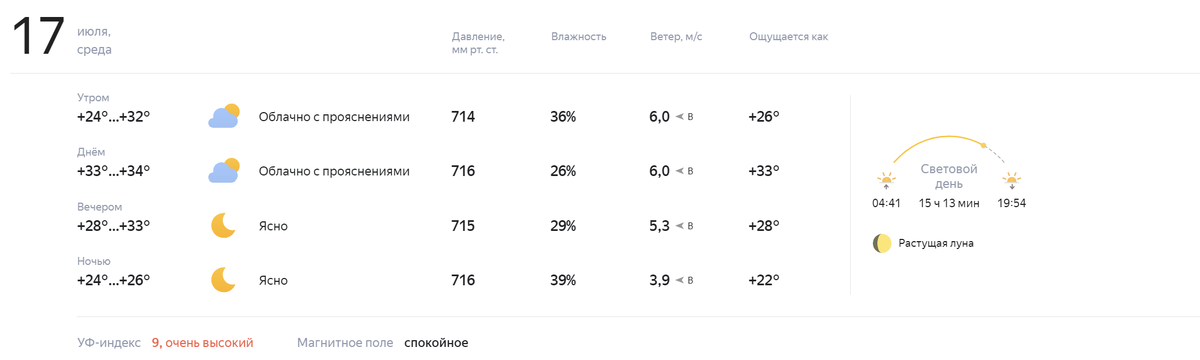Viewport: 1200px width, 360px height.
Task: Click the evening clear moon icon
Action: click(x=223, y=225)
